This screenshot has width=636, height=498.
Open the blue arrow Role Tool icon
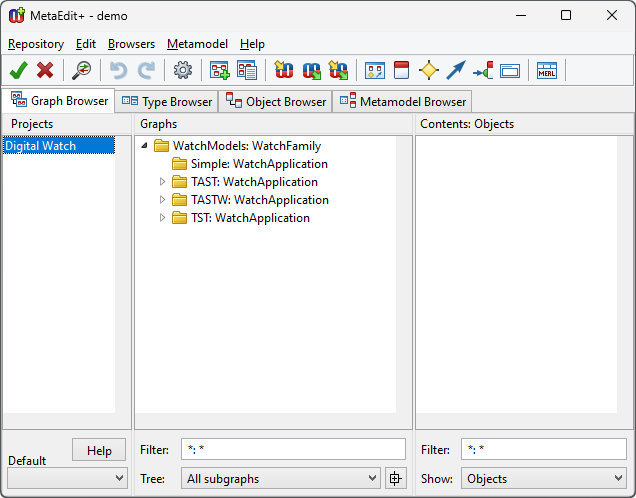pos(456,70)
